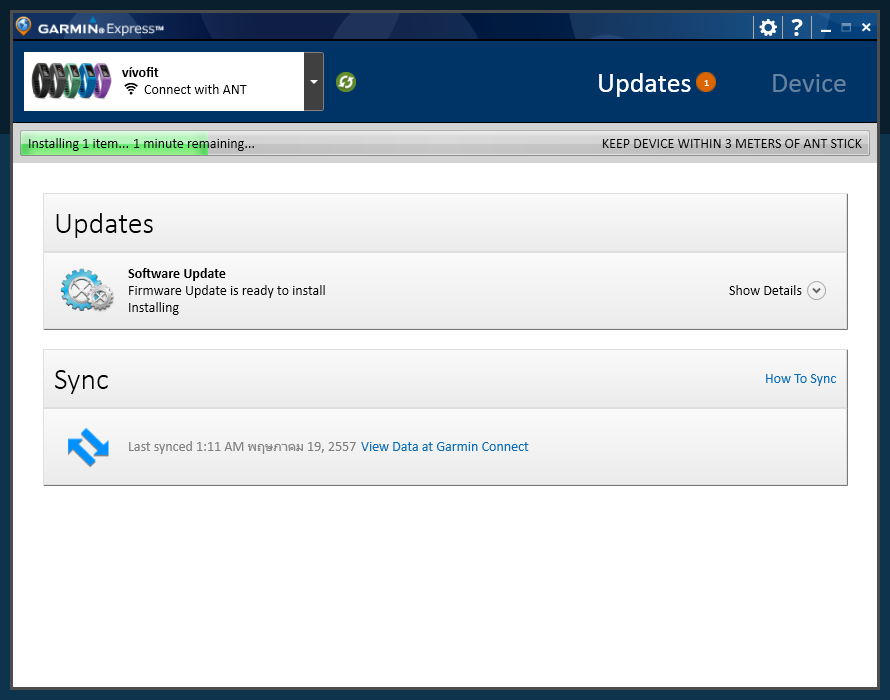The image size is (890, 700).
Task: Open View Data at Garmin Connect link
Action: 444,447
